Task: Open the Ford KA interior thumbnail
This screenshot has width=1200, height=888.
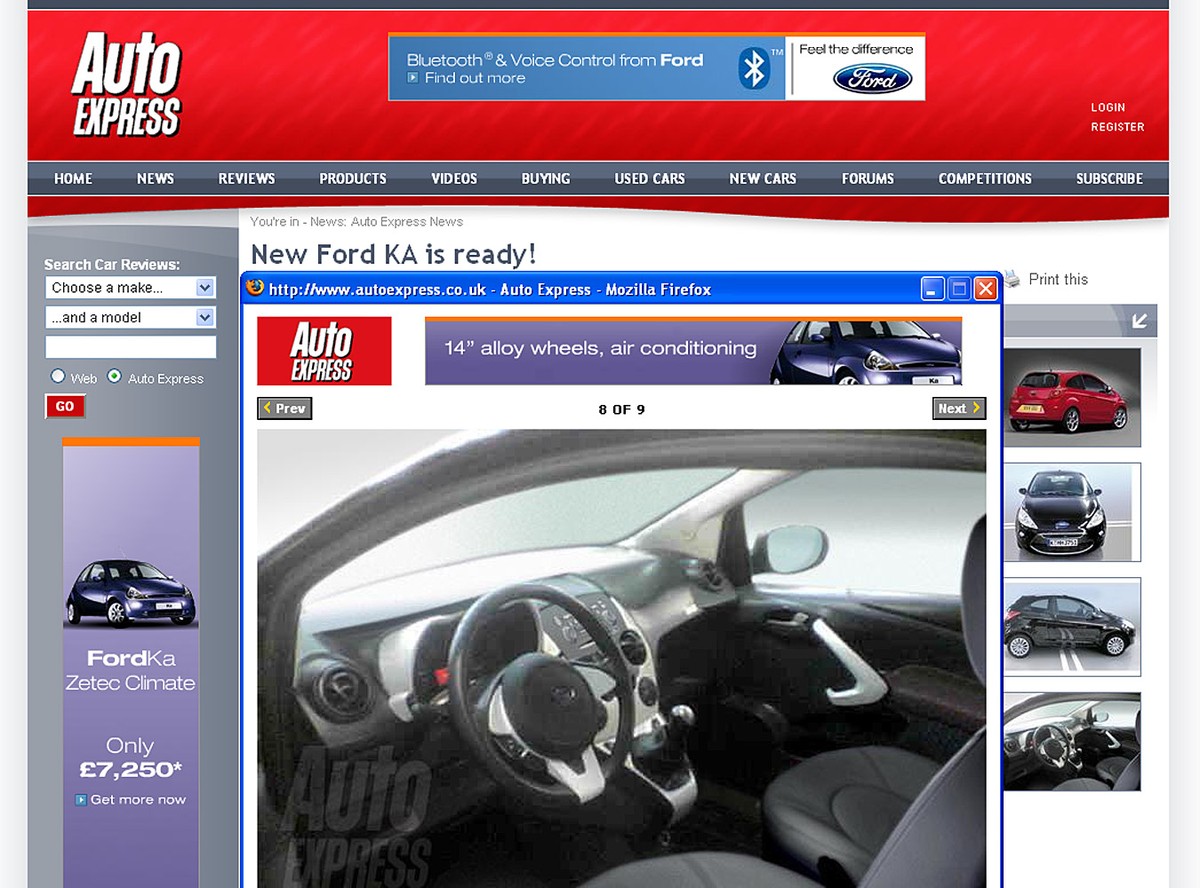Action: pos(1072,742)
